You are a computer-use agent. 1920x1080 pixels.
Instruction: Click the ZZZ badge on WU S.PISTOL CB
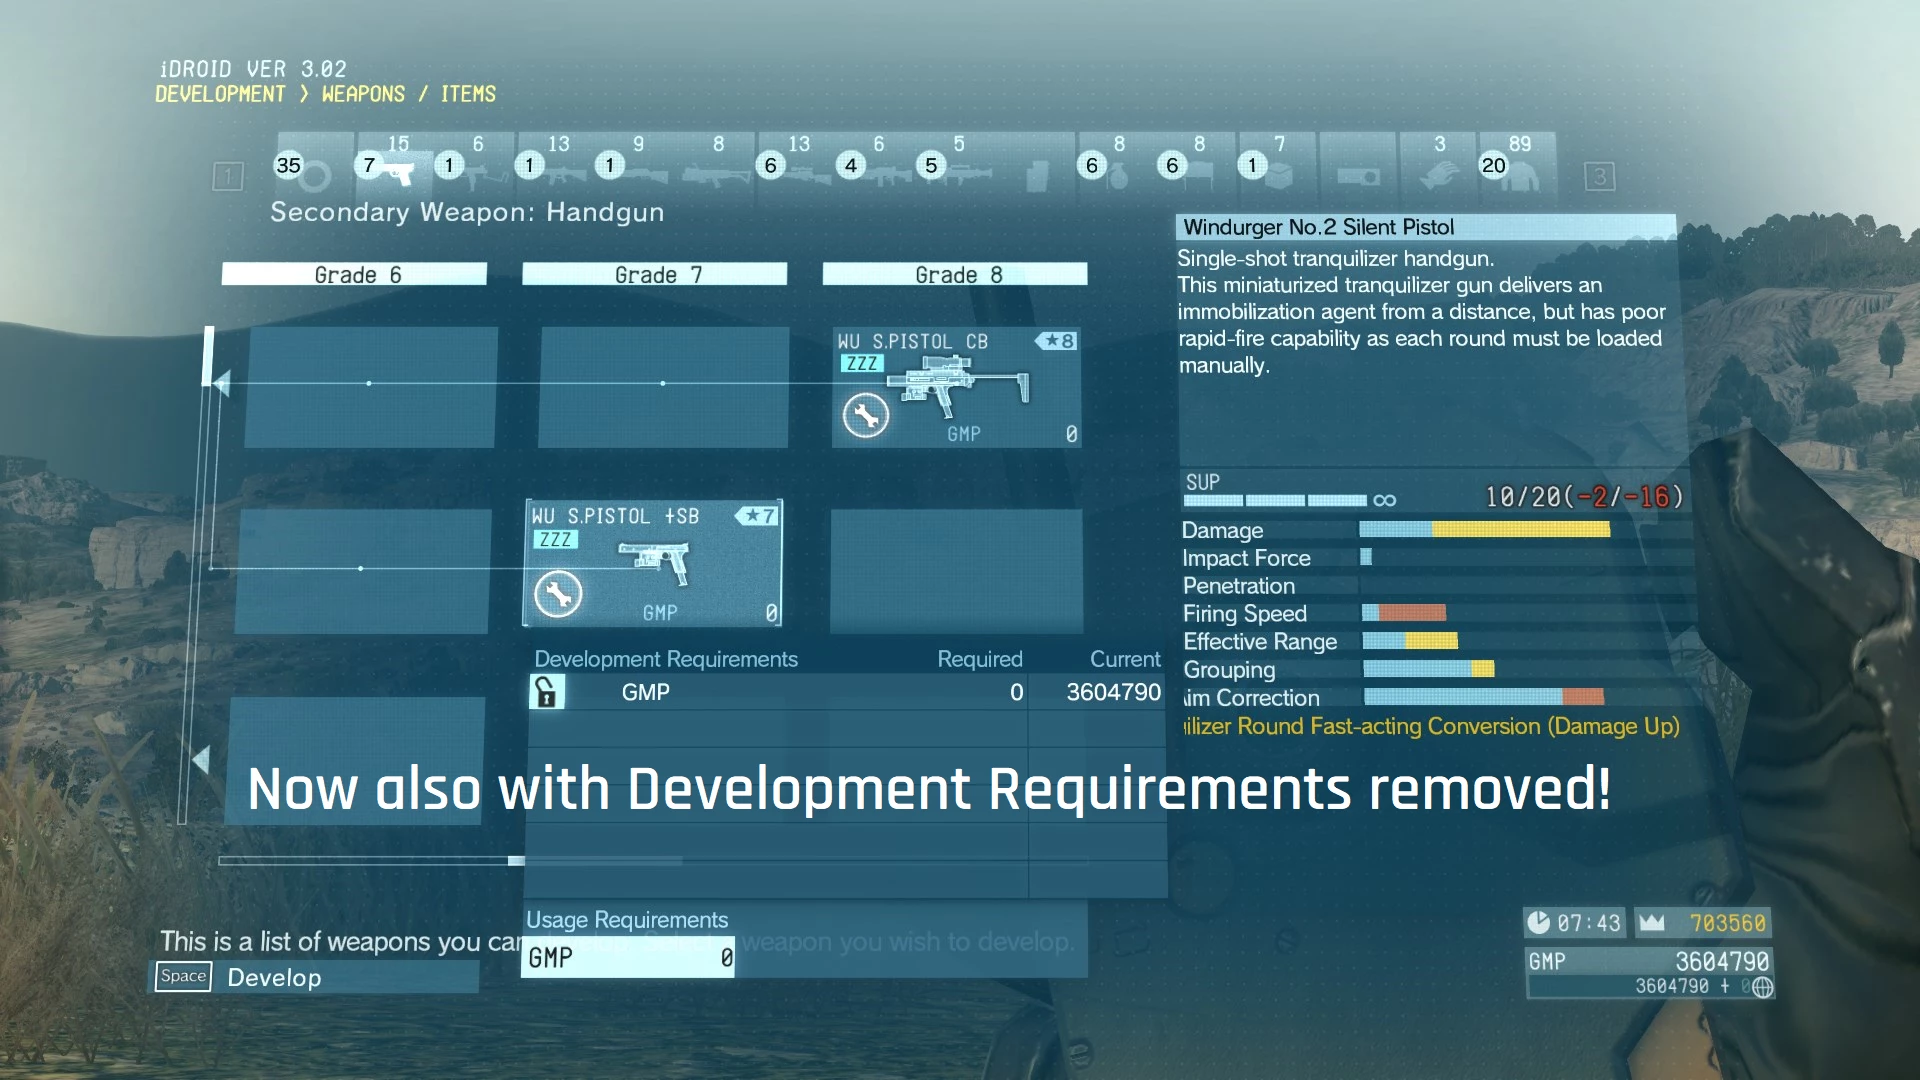[x=861, y=364]
